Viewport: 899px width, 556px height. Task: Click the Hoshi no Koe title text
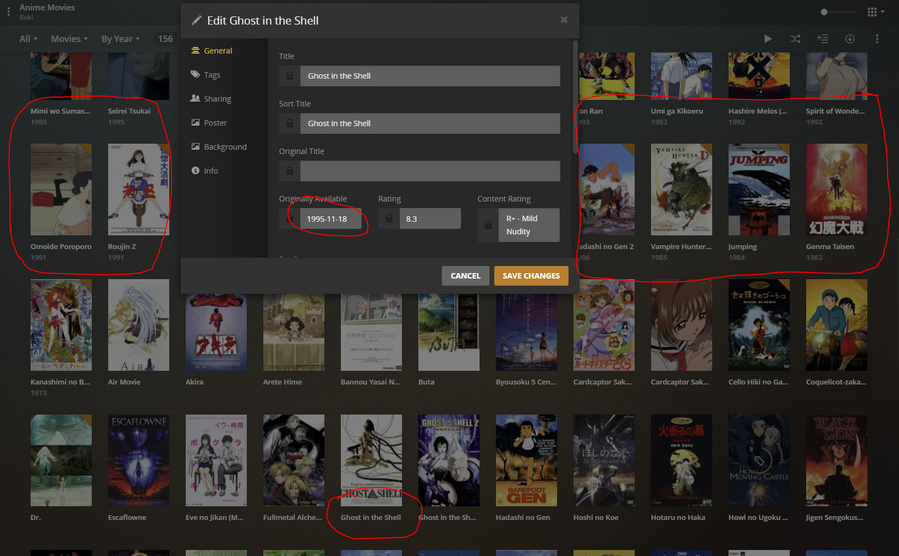tap(596, 517)
